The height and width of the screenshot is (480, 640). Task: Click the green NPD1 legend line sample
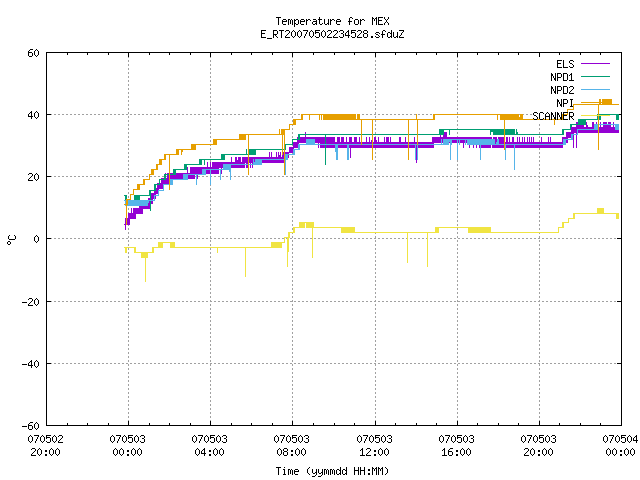point(595,77)
